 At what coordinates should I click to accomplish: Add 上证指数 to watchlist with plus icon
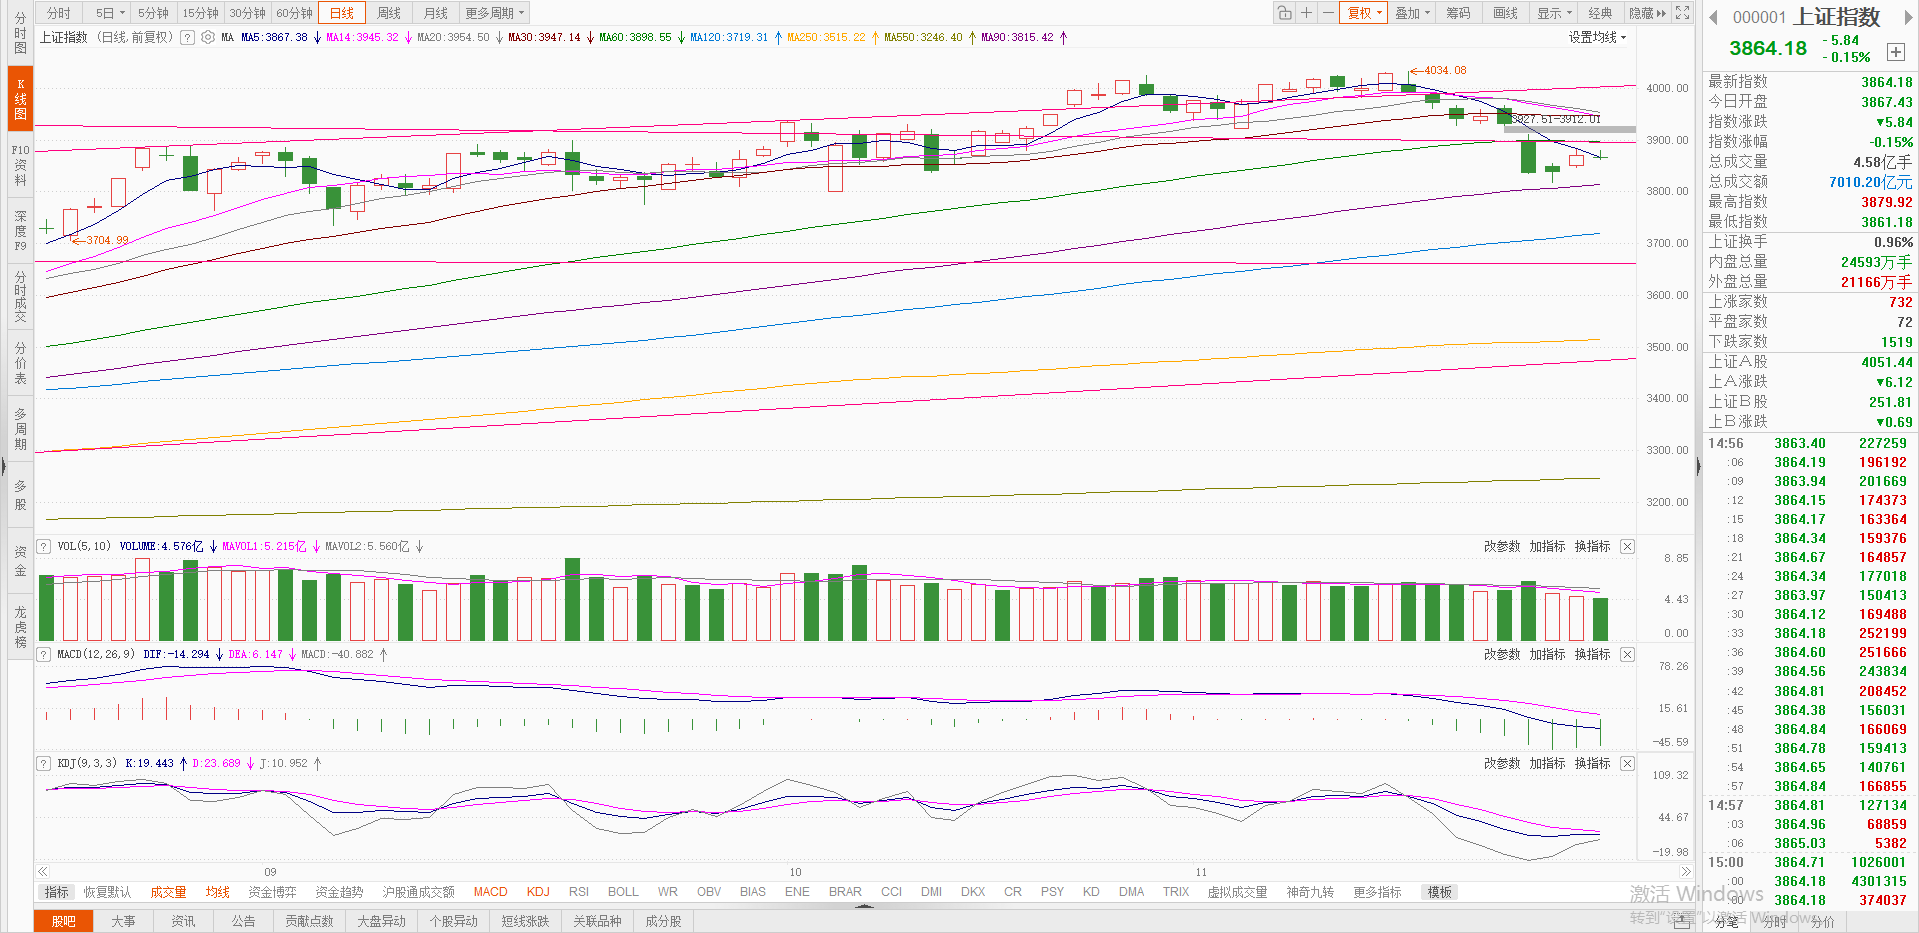pos(1895,52)
